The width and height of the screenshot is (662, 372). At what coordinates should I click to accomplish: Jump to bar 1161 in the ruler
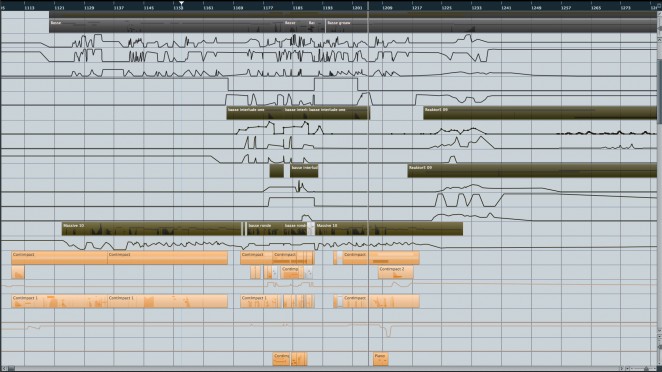click(x=208, y=8)
